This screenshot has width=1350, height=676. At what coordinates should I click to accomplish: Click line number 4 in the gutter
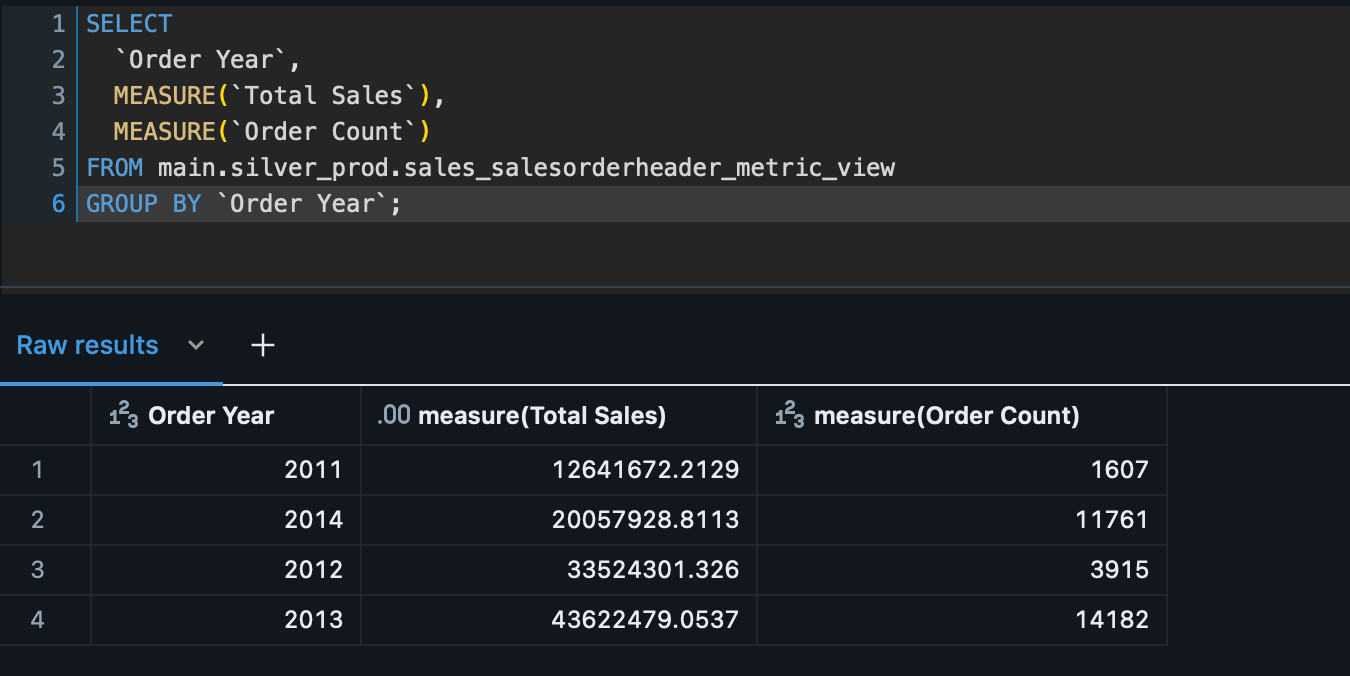pos(58,132)
